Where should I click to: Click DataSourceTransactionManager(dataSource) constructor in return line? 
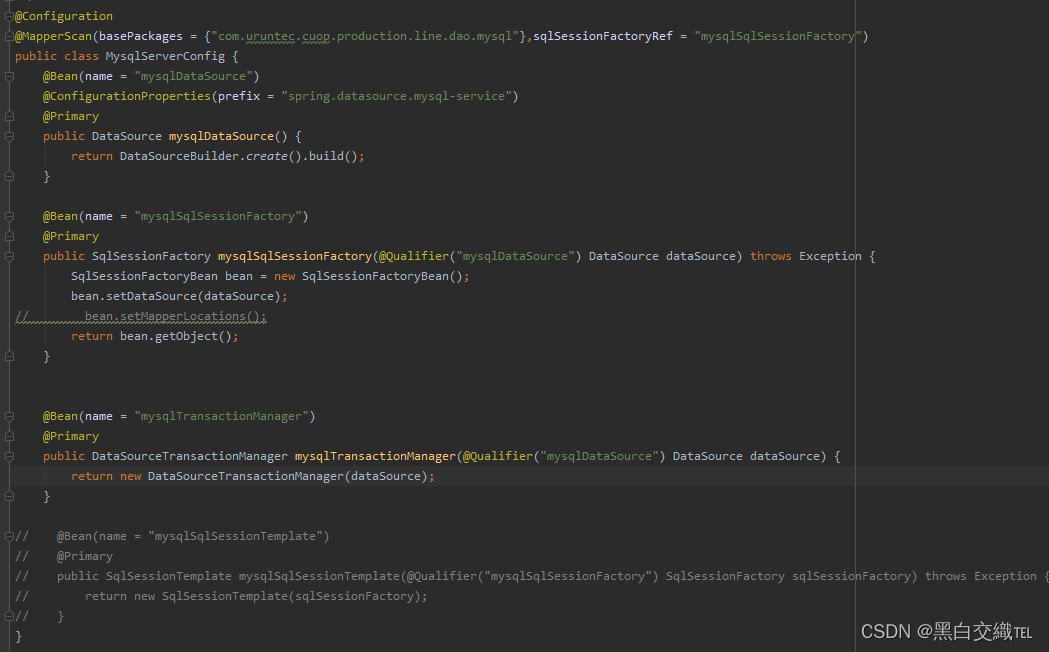point(288,476)
